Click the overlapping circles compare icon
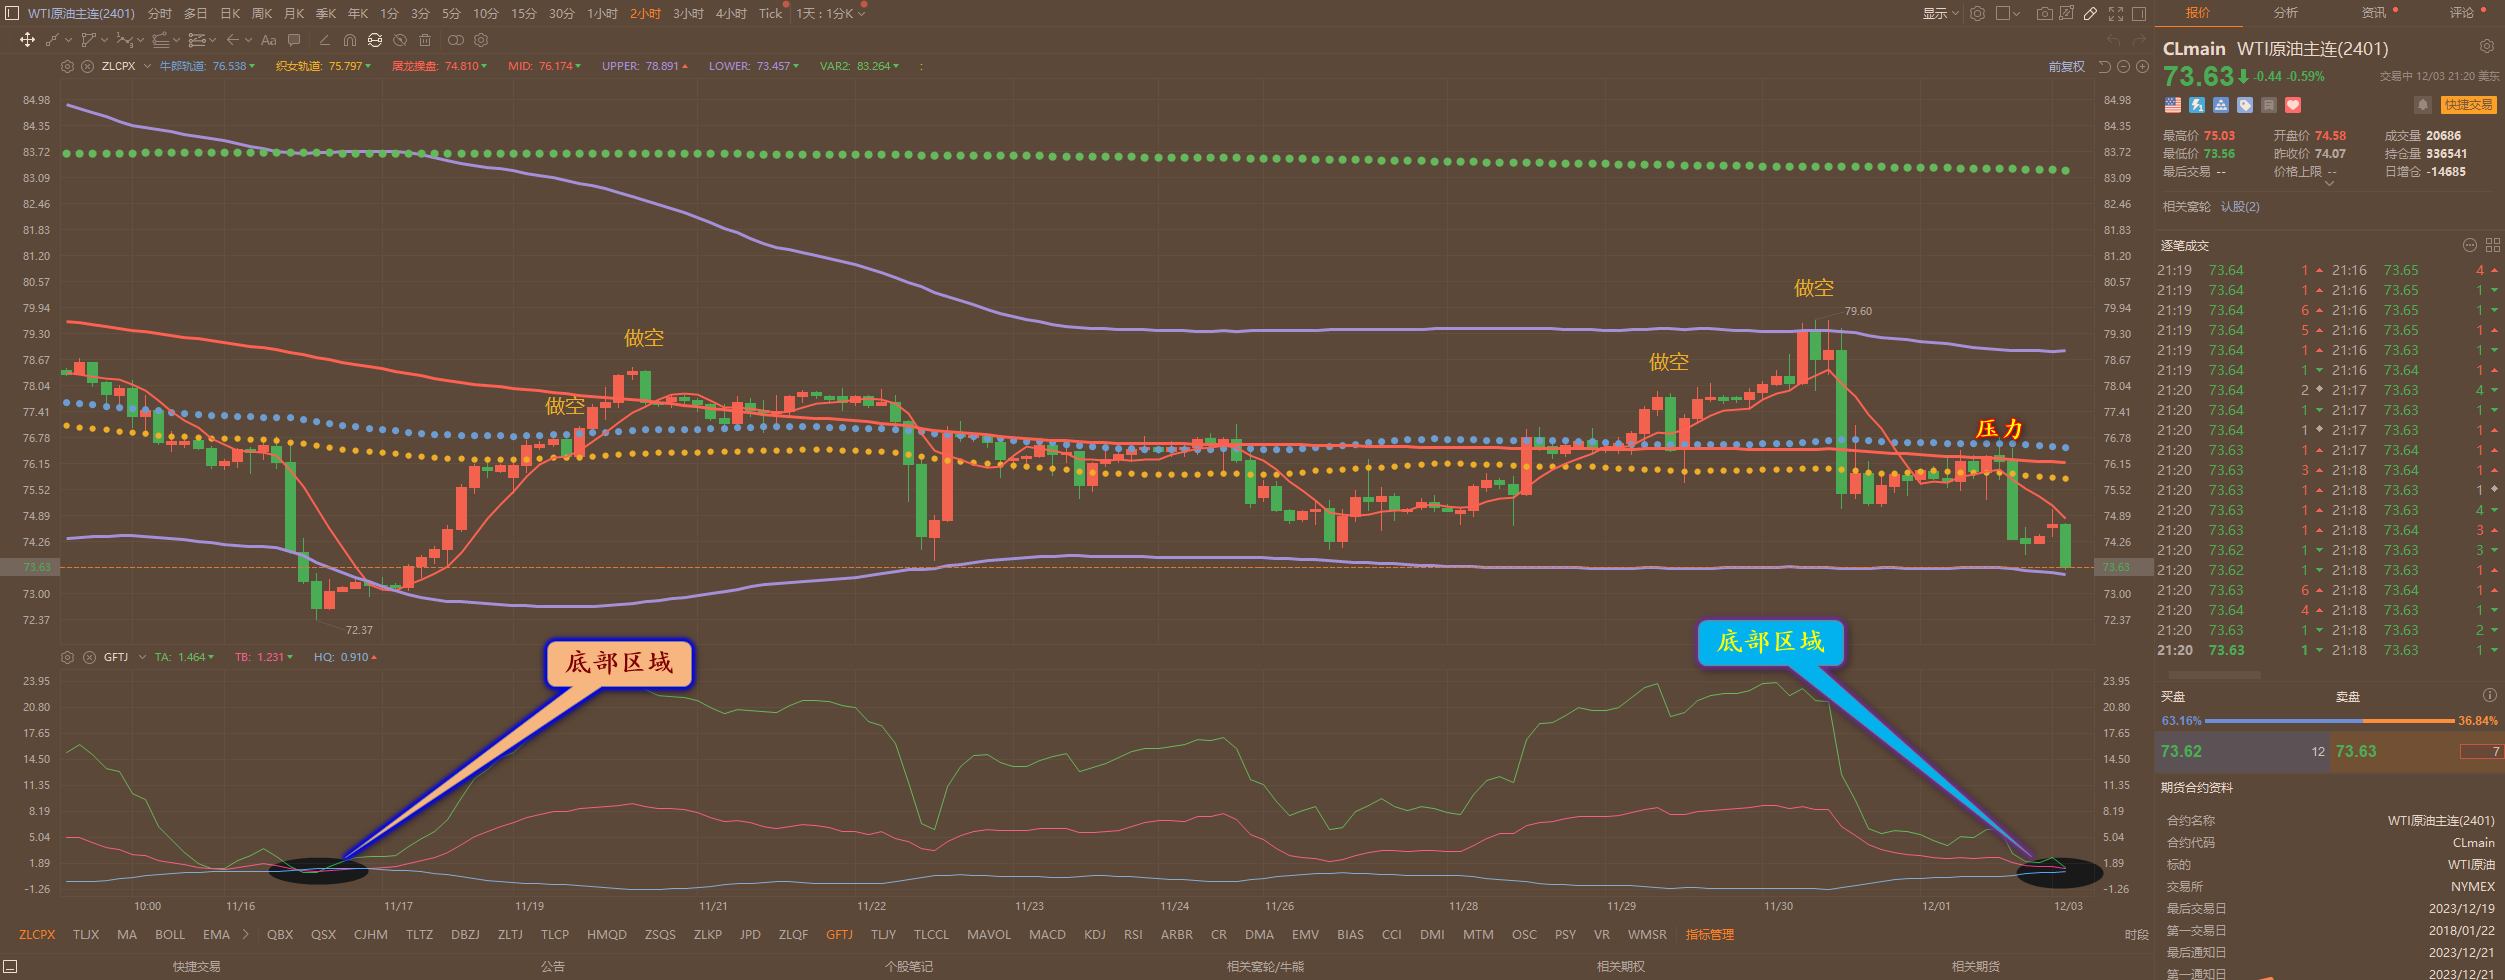 point(456,40)
